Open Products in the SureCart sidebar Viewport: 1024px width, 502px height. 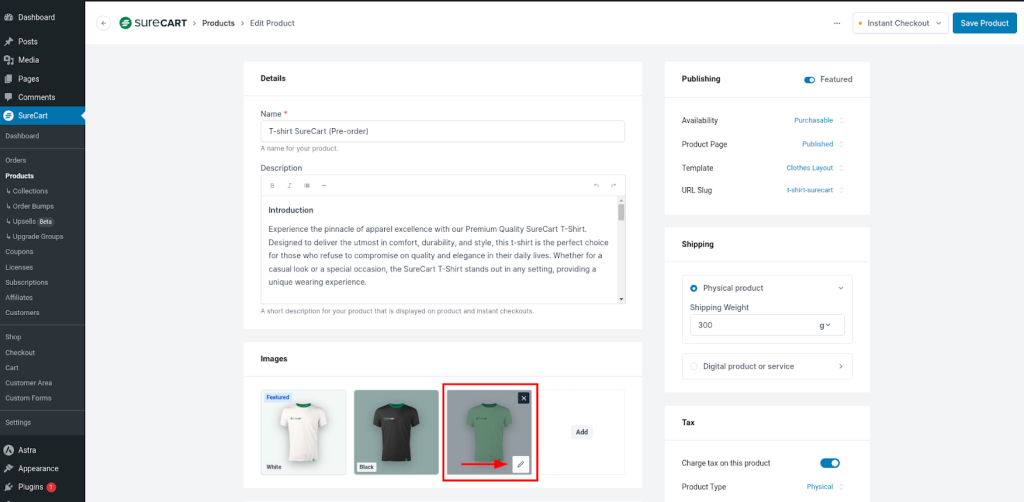point(19,176)
